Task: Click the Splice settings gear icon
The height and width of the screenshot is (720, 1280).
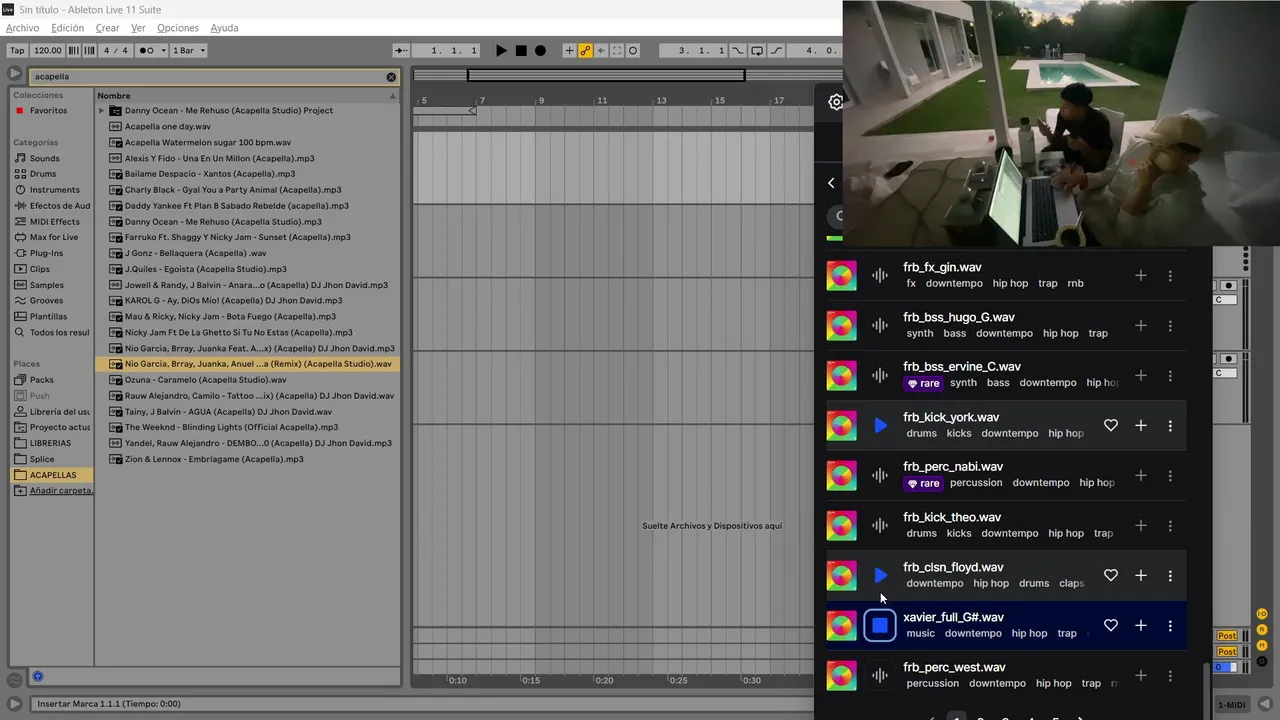Action: tap(836, 102)
